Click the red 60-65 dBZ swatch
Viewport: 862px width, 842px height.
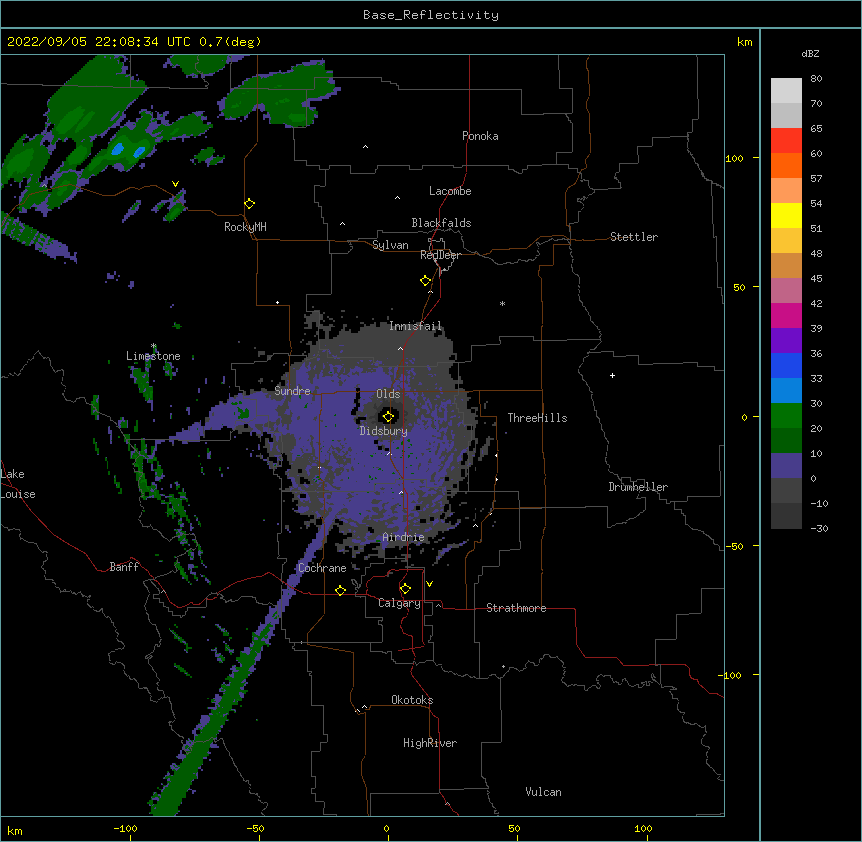pos(786,141)
